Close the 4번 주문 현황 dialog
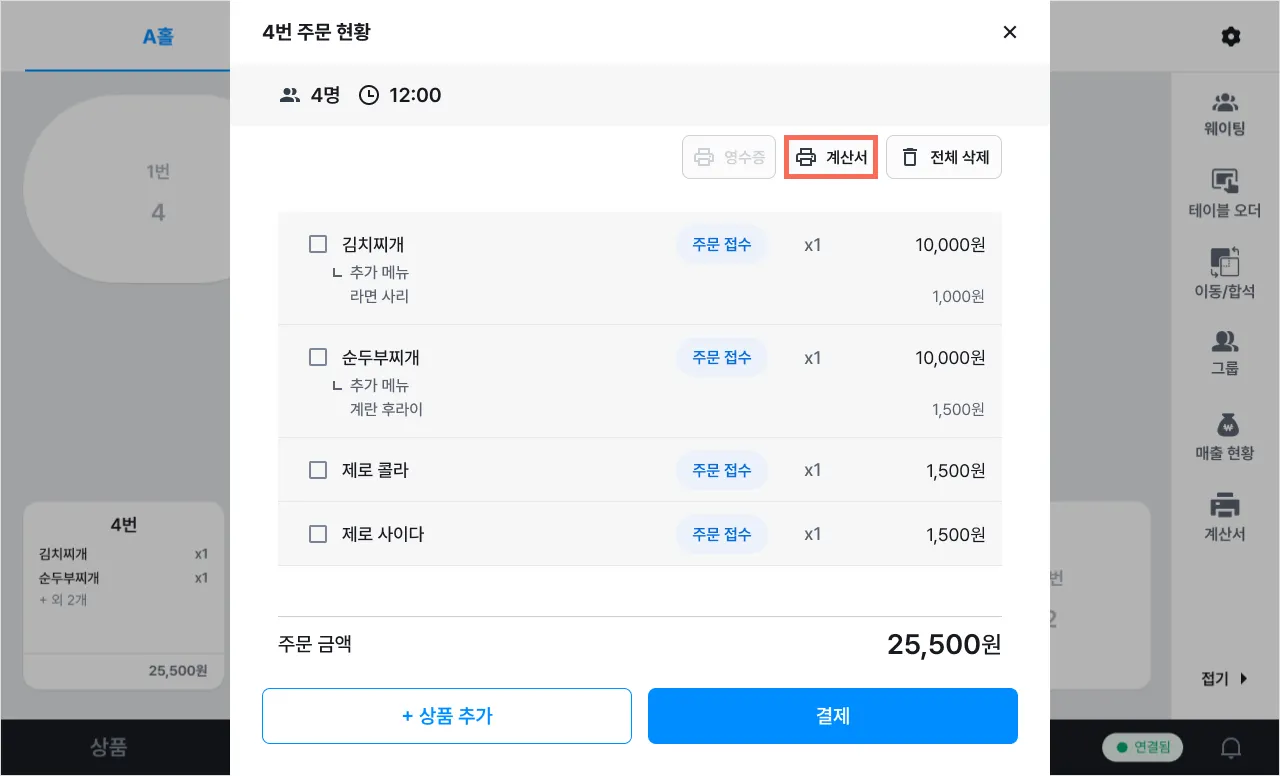1280x776 pixels. [x=1010, y=32]
